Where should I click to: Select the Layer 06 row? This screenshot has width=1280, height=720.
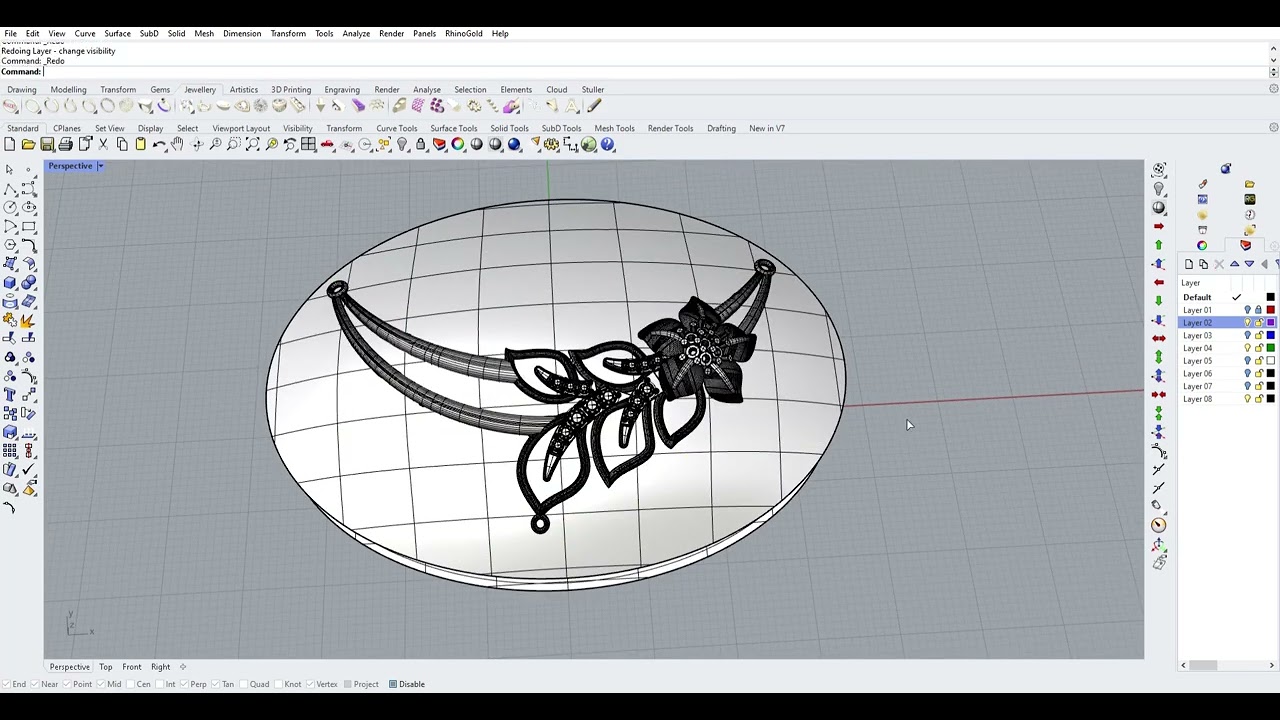pos(1229,374)
